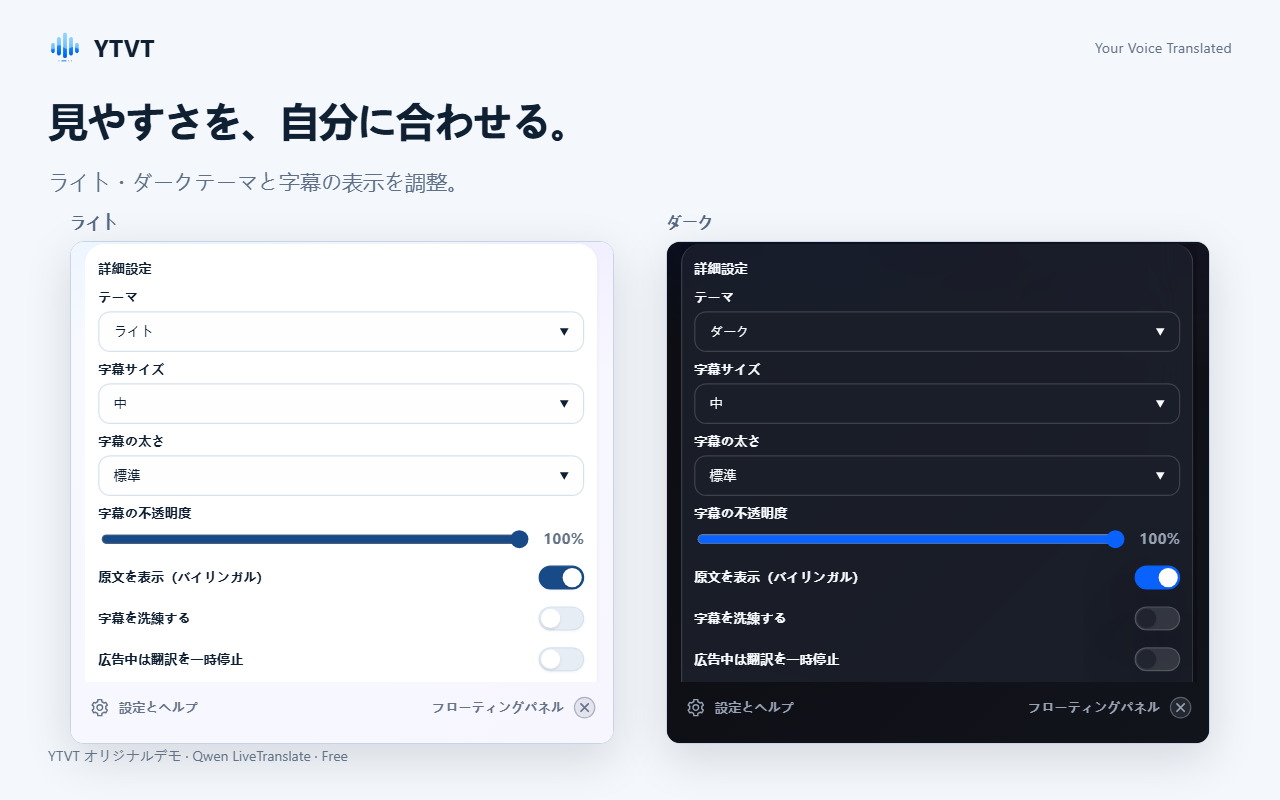
Task: Click the ライト heading above light card
Action: click(x=94, y=222)
